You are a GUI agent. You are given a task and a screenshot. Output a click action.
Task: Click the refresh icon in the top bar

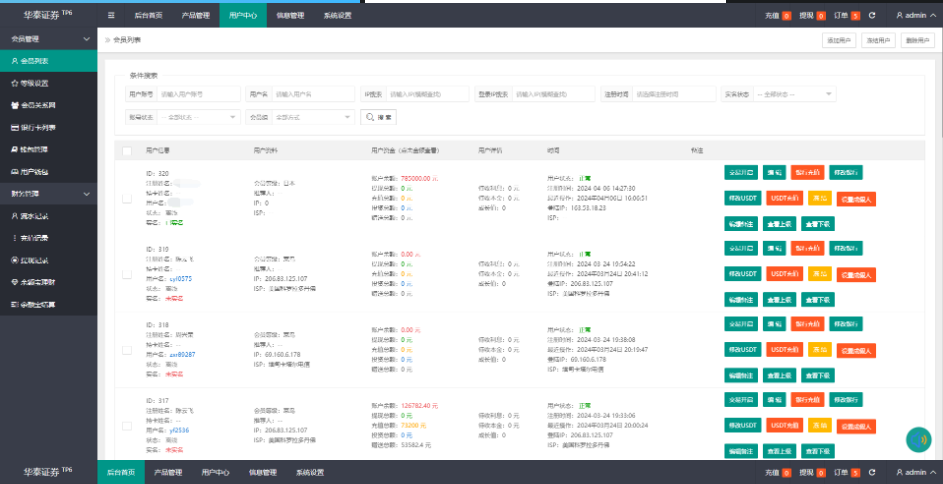pos(872,16)
